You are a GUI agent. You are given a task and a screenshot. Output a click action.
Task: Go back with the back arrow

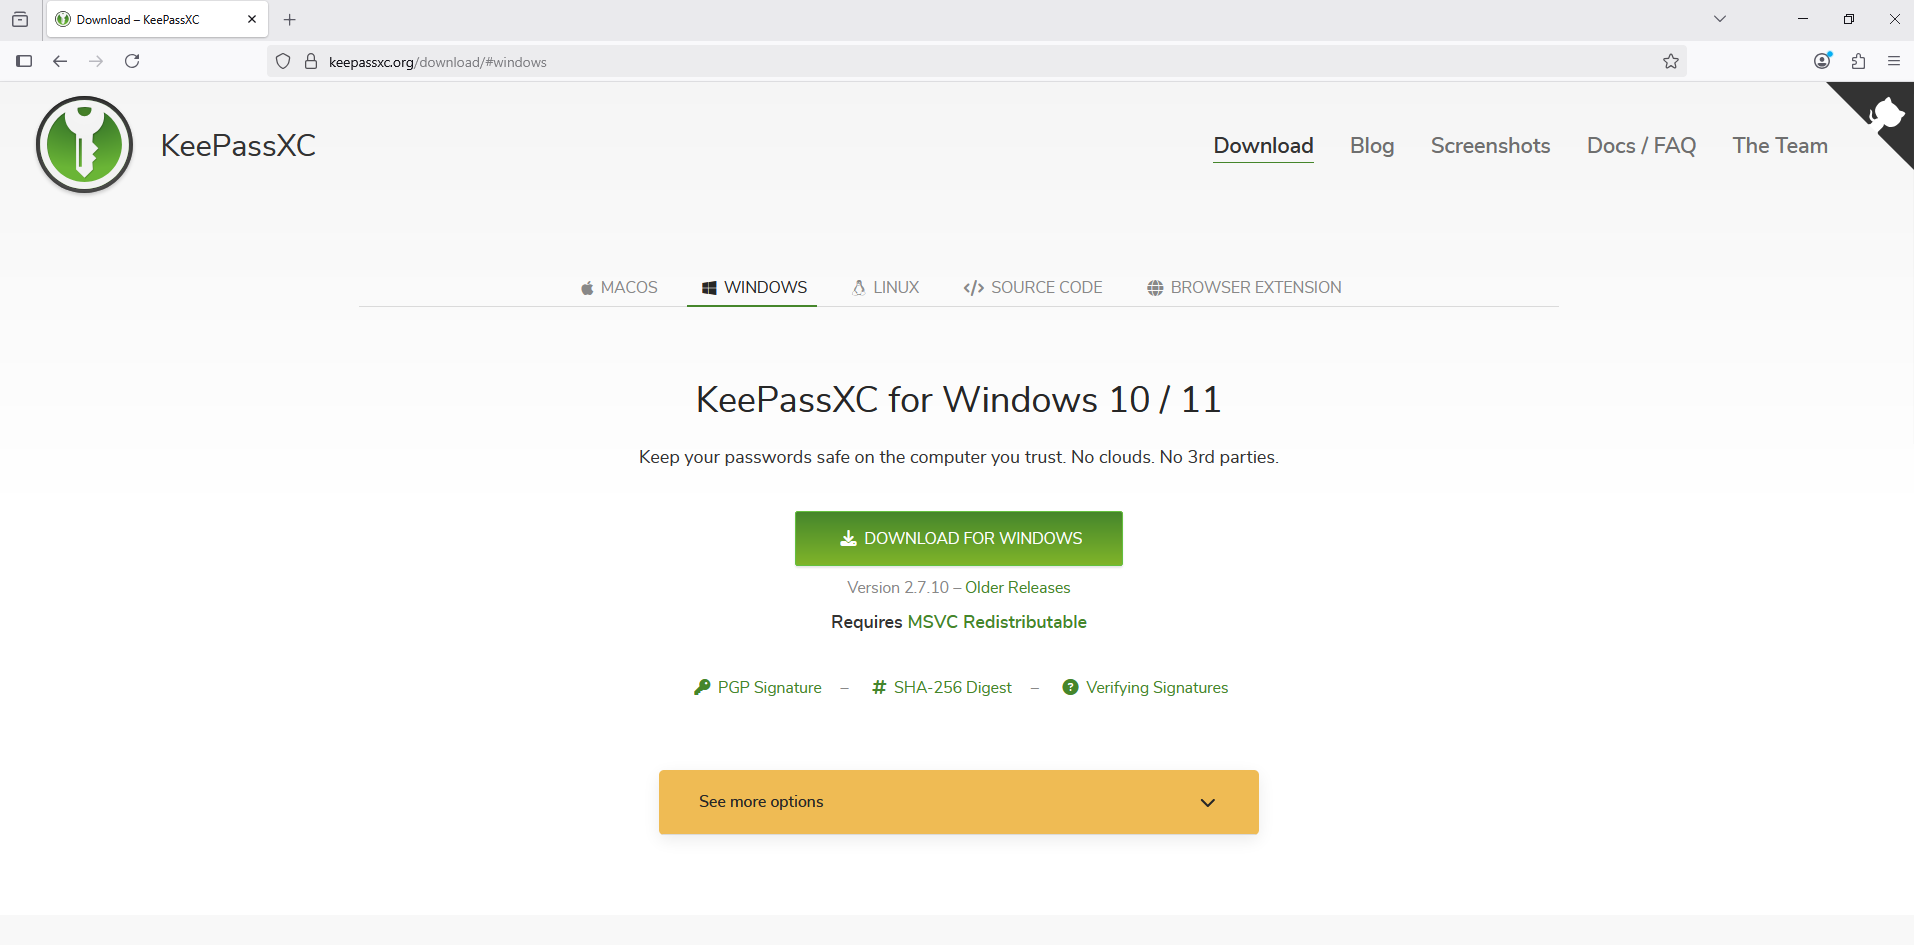(60, 61)
